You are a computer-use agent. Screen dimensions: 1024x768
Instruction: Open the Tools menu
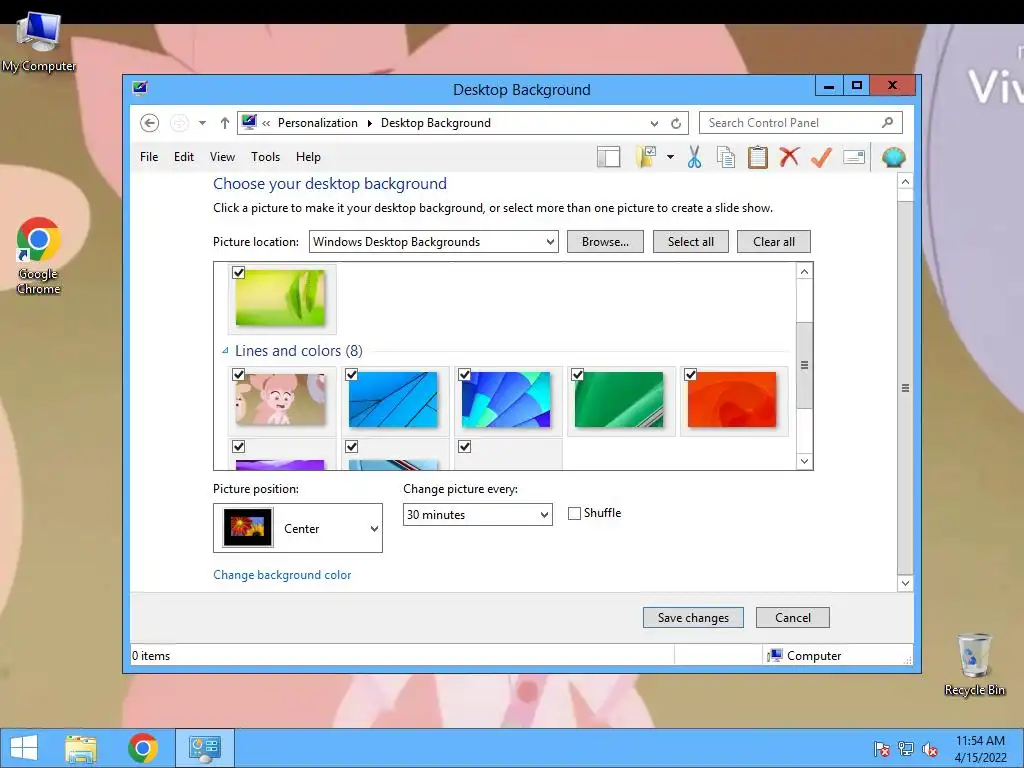265,157
